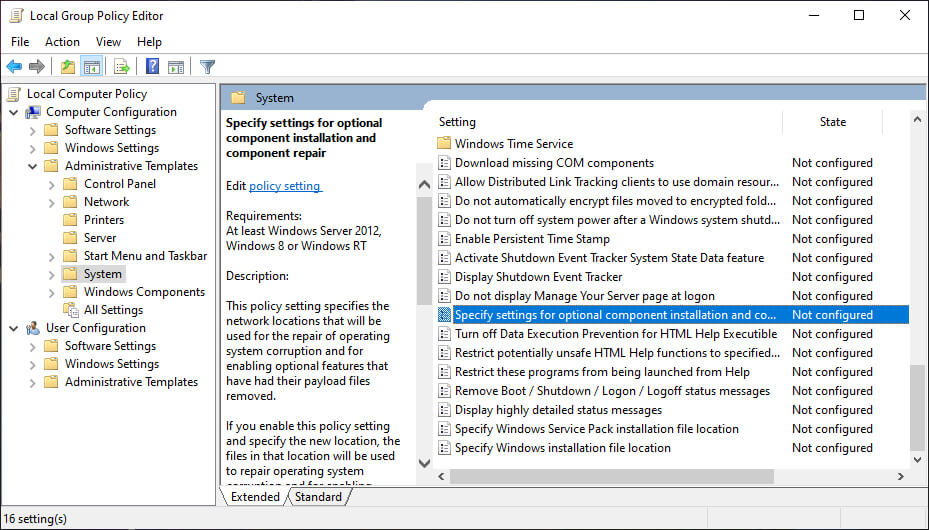The image size is (929, 530).
Task: Click the Network folder icon in tree
Action: click(x=70, y=201)
